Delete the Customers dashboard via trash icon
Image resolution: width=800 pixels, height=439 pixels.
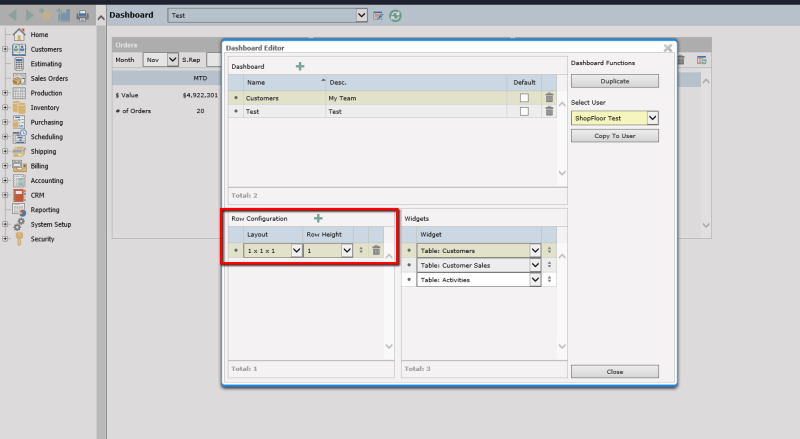[x=549, y=98]
